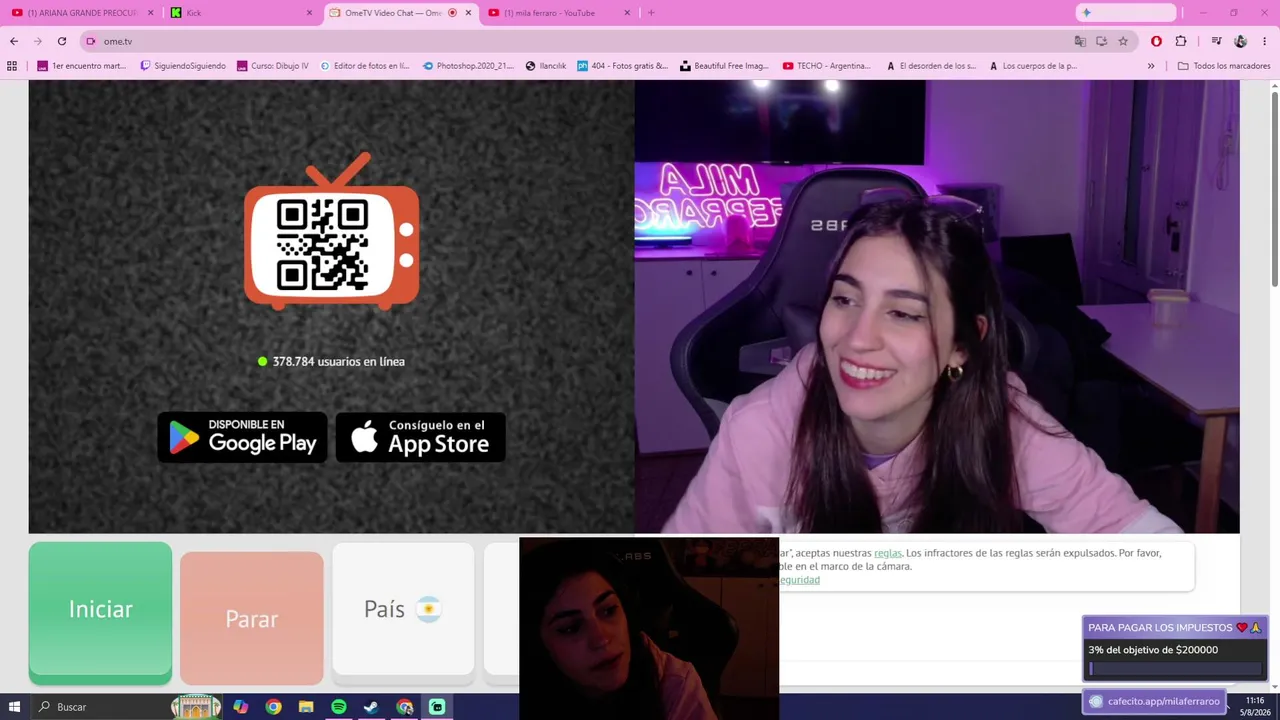
Task: Open a new browser tab
Action: (651, 13)
